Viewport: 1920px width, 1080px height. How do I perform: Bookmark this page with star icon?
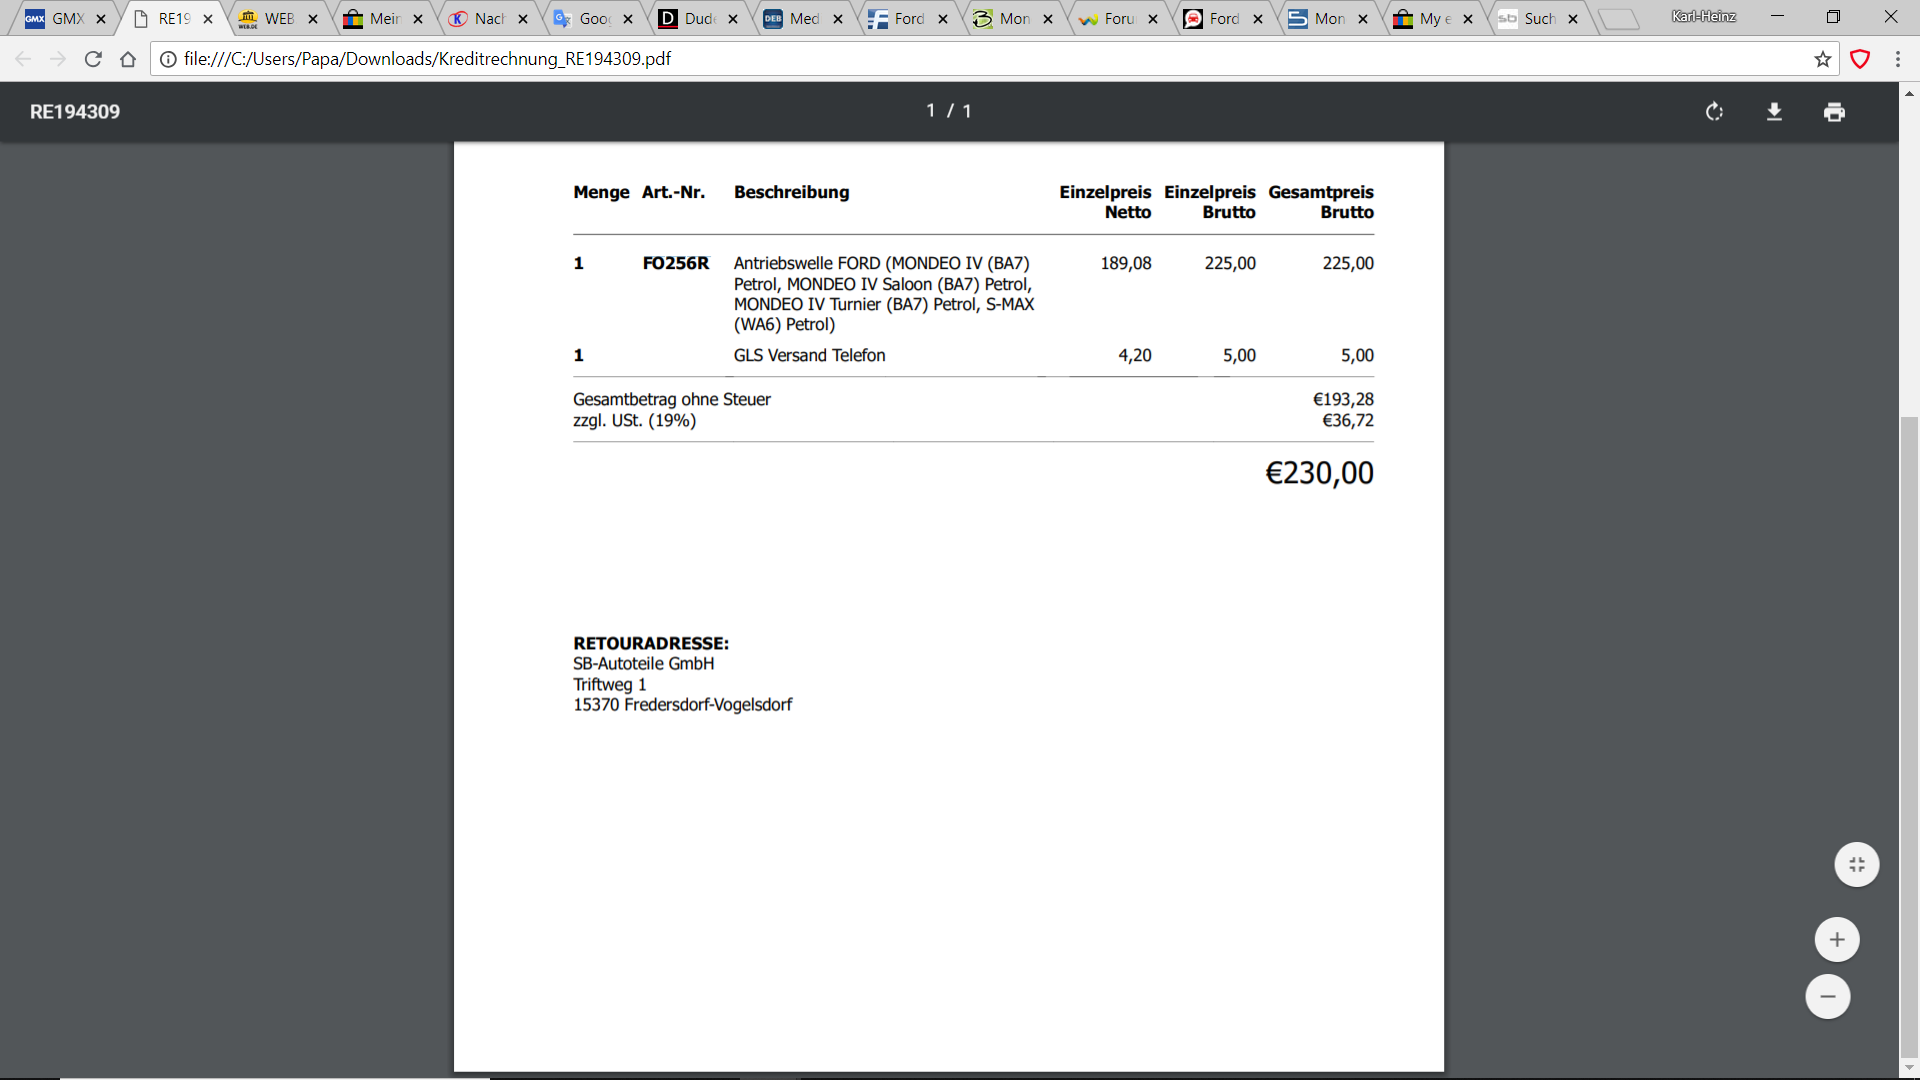click(1823, 59)
